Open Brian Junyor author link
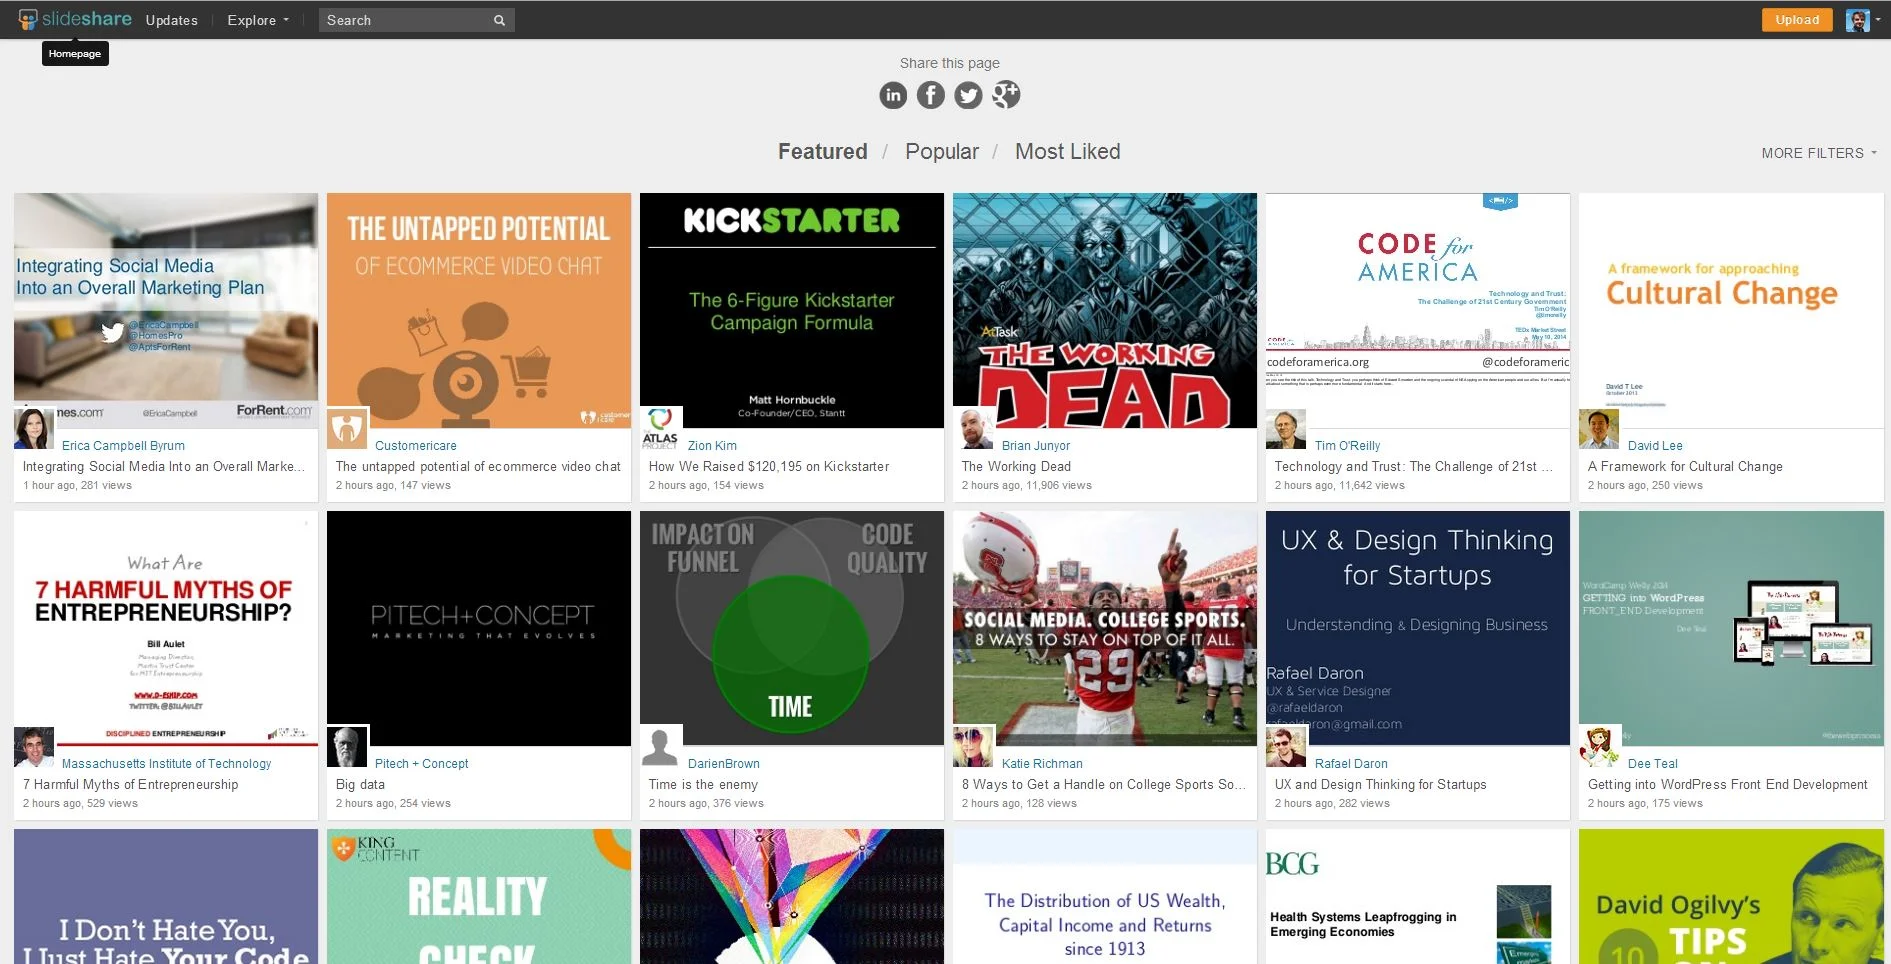This screenshot has width=1891, height=964. coord(1035,446)
